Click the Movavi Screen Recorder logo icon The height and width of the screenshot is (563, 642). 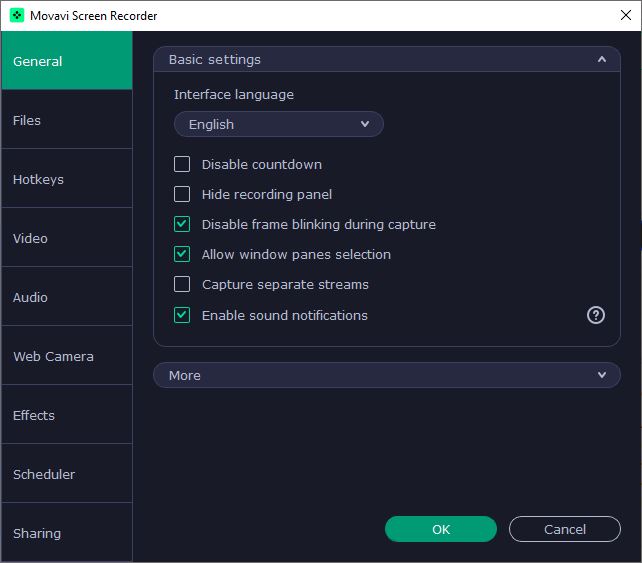pos(17,16)
